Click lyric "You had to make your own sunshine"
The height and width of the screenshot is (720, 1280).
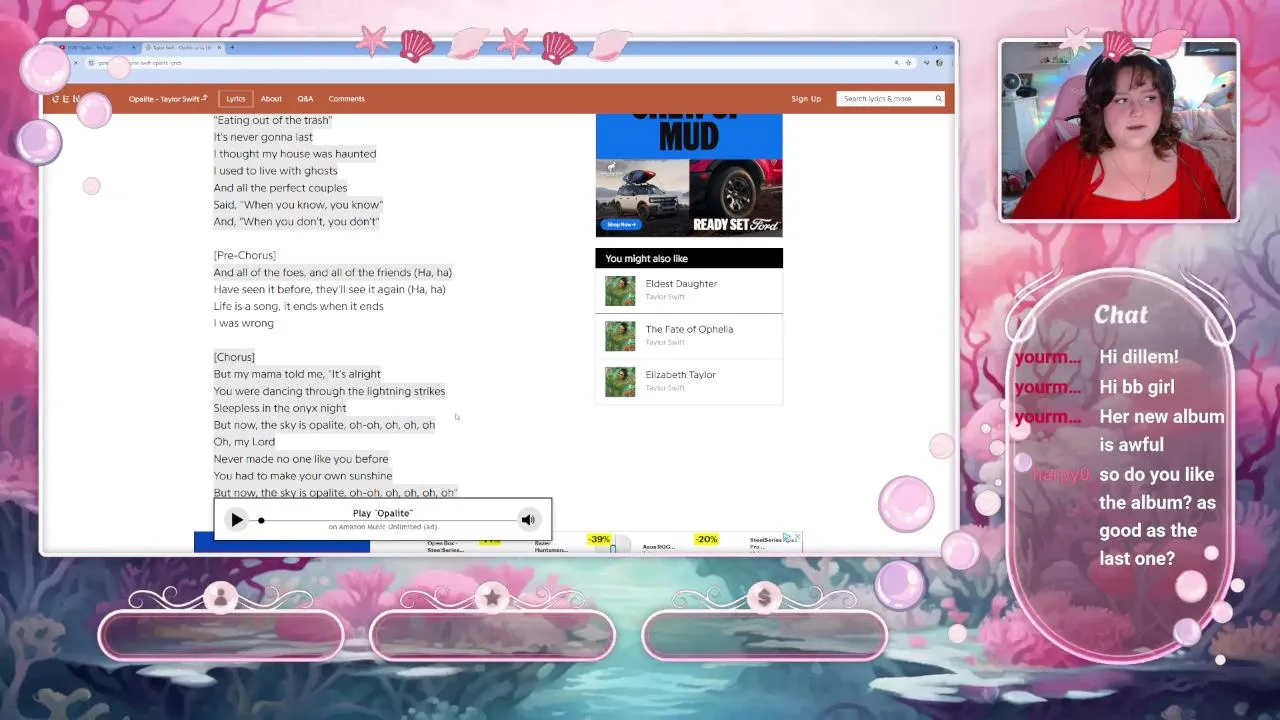pyautogui.click(x=303, y=476)
